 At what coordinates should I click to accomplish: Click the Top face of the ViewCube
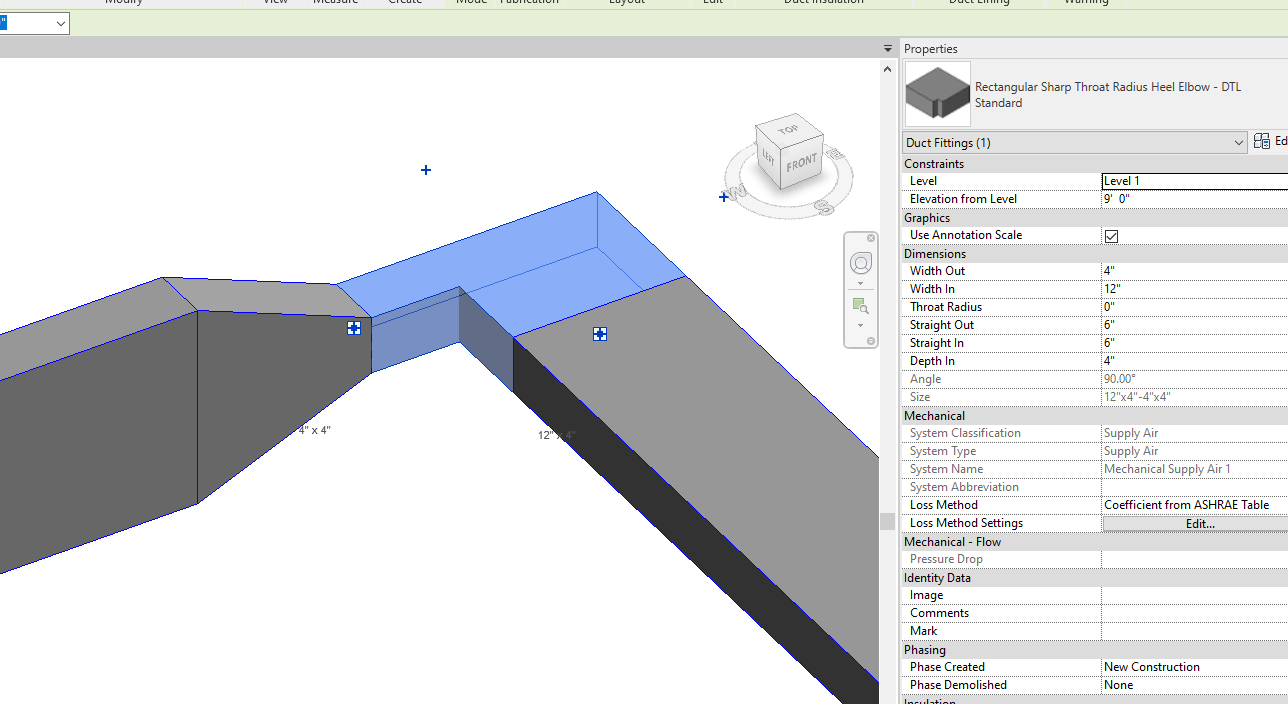(788, 130)
